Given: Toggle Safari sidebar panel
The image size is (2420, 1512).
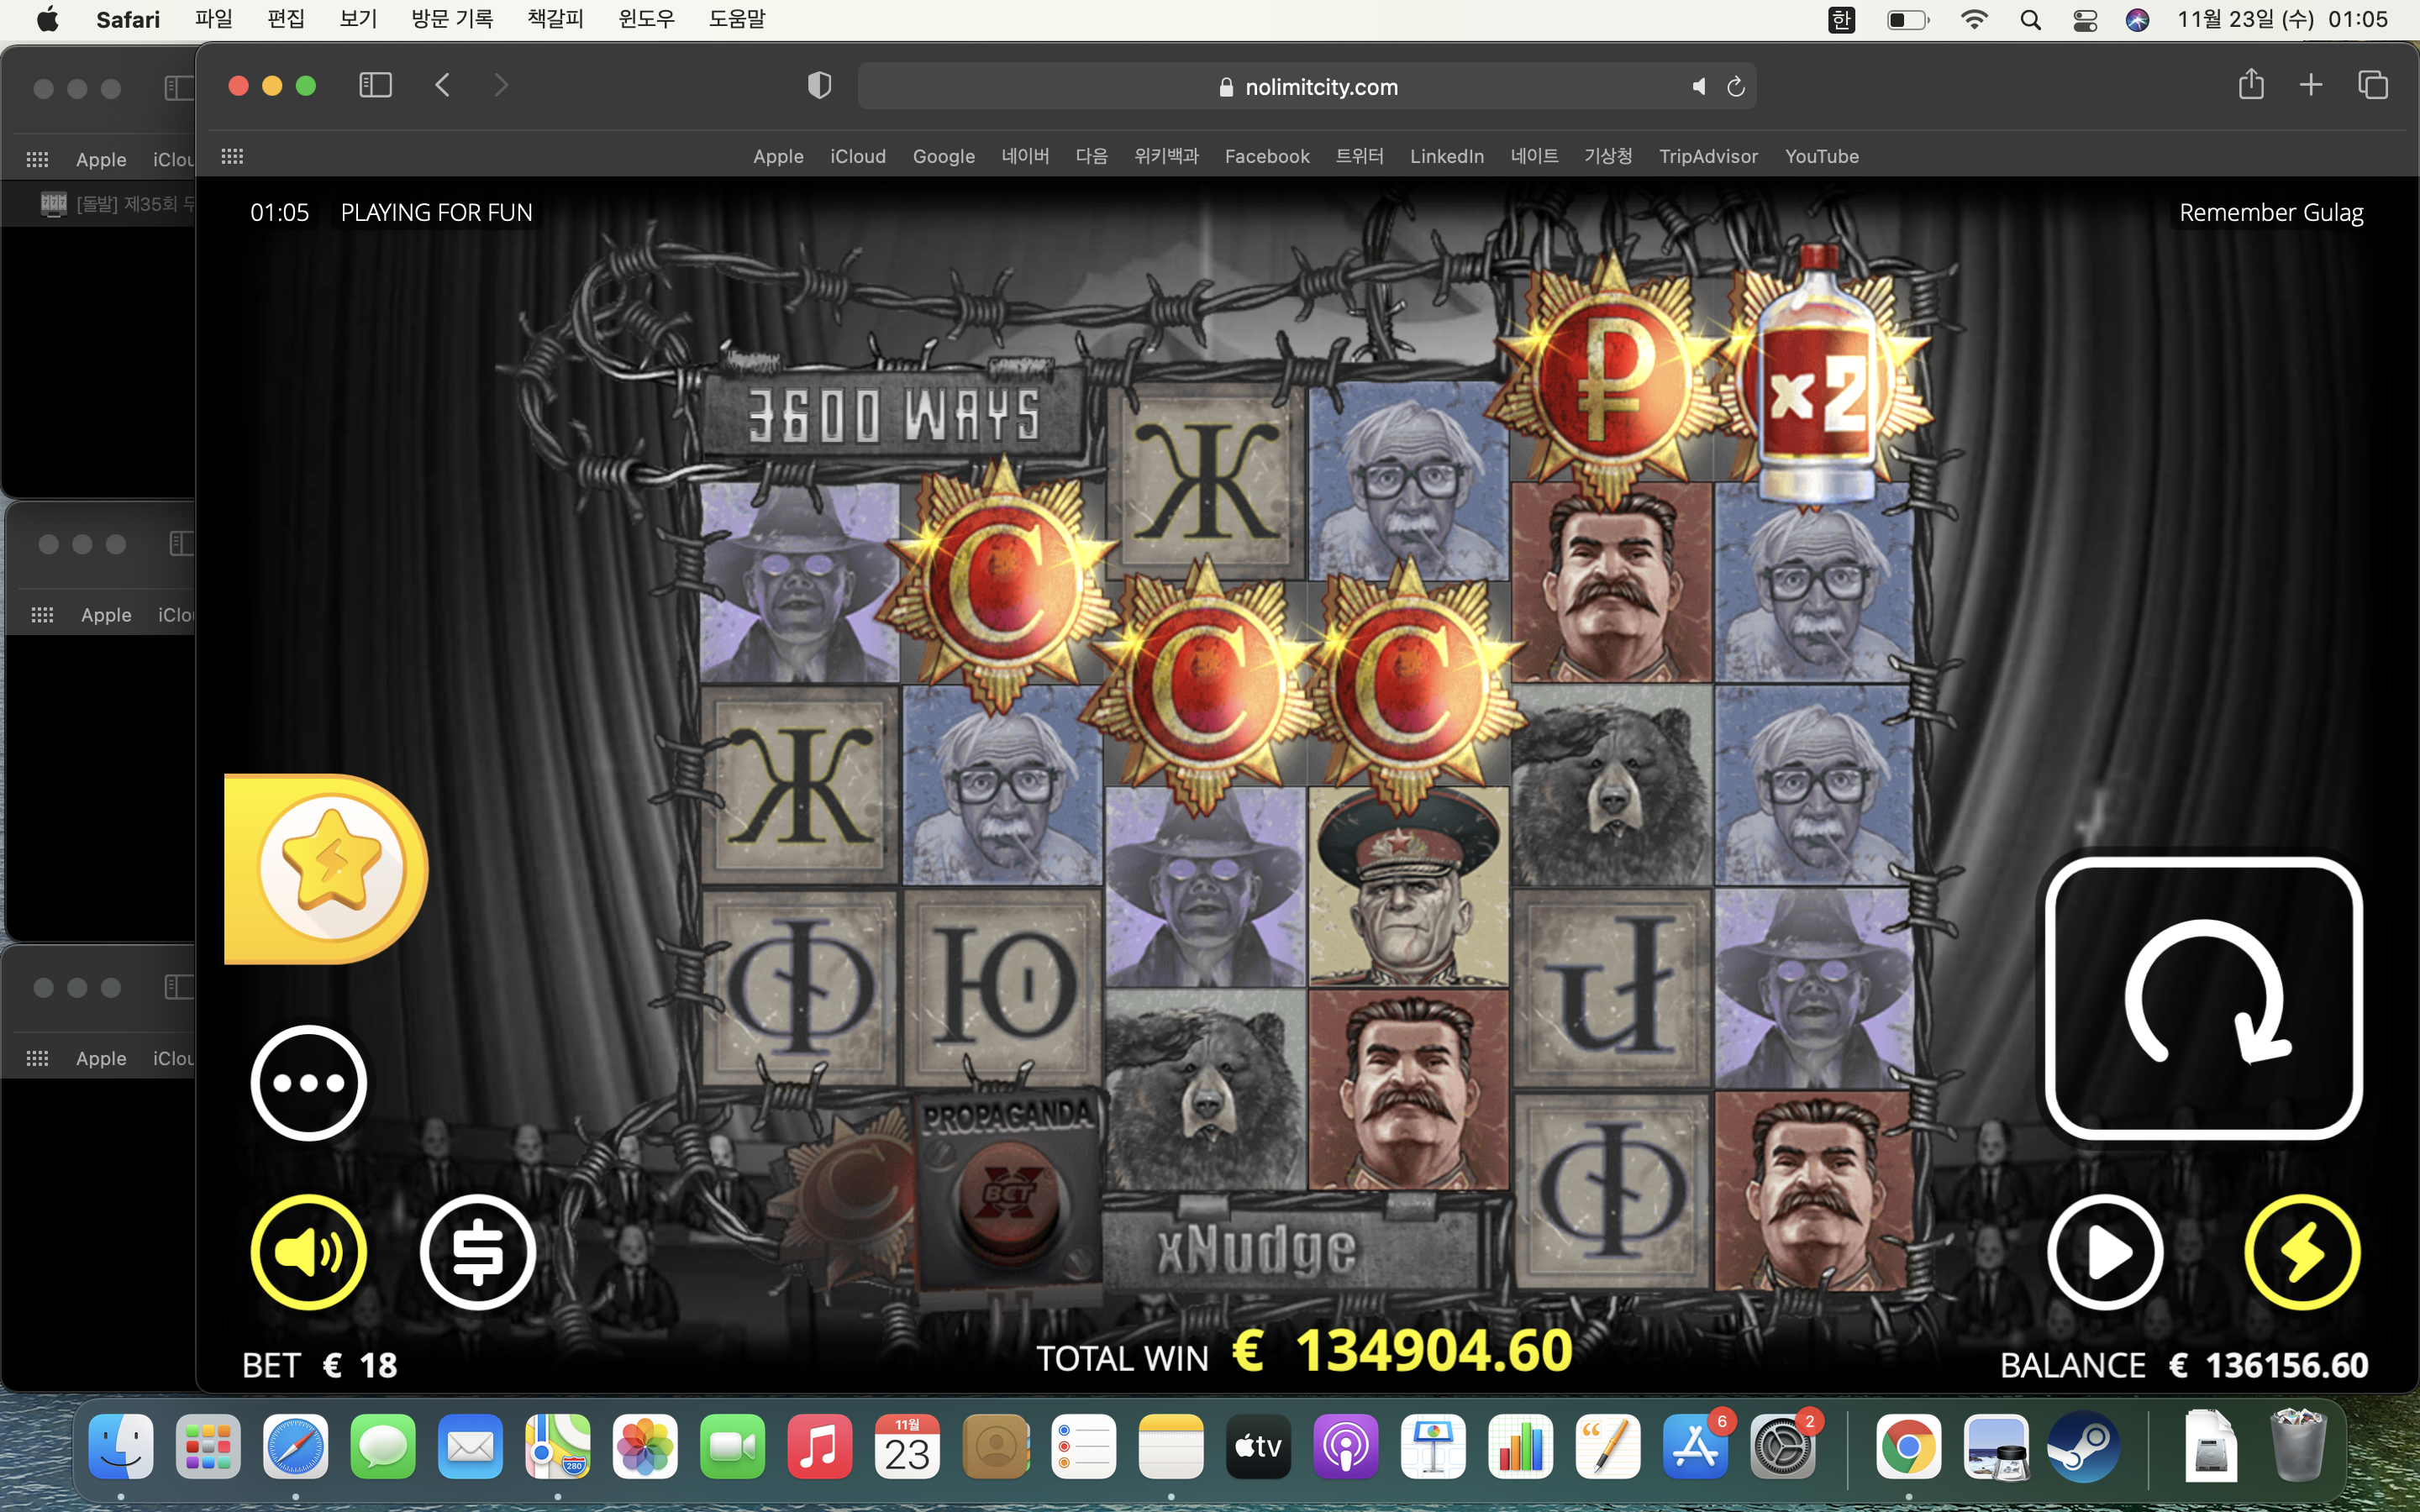Looking at the screenshot, I should coord(375,85).
